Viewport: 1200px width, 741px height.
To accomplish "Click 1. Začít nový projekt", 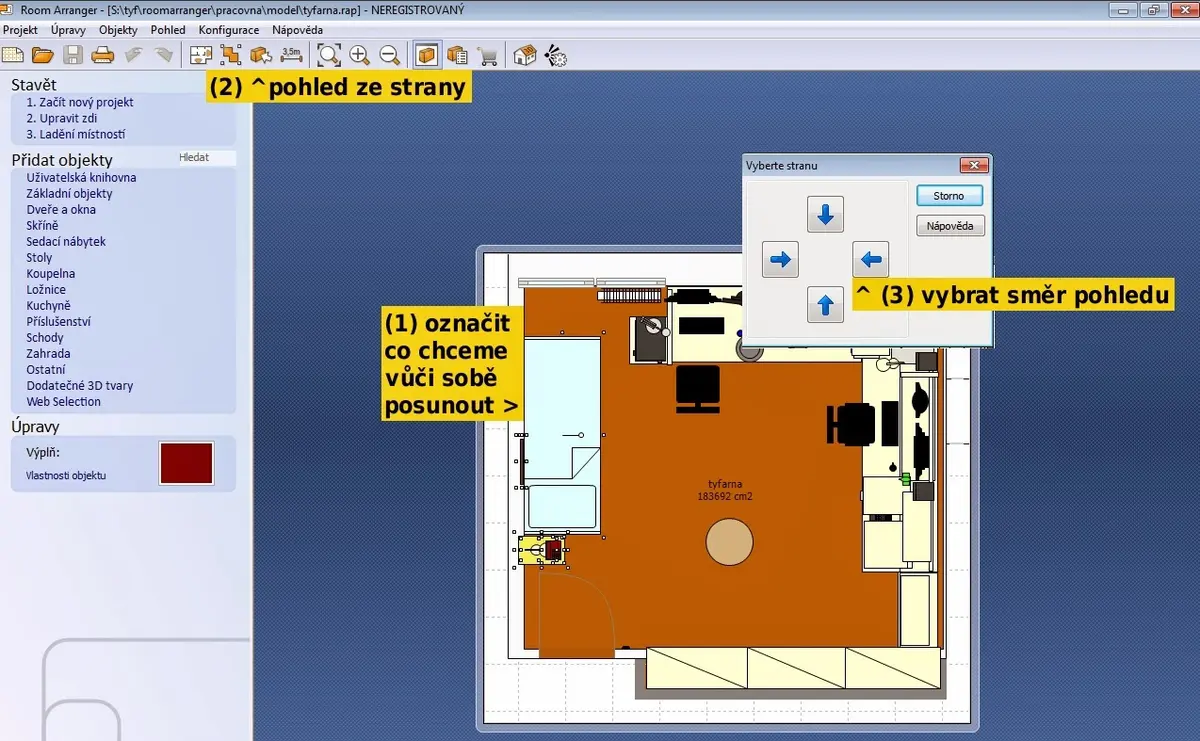I will pos(80,102).
